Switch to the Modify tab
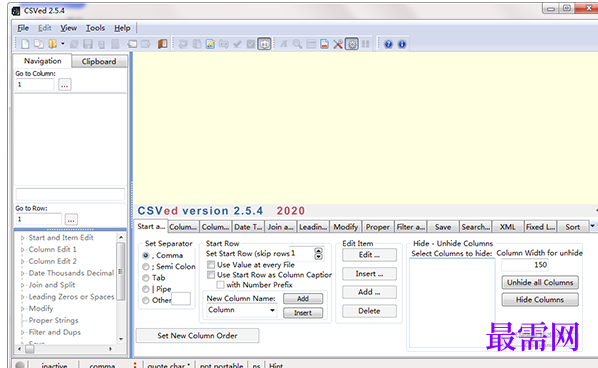The image size is (598, 368). point(346,227)
